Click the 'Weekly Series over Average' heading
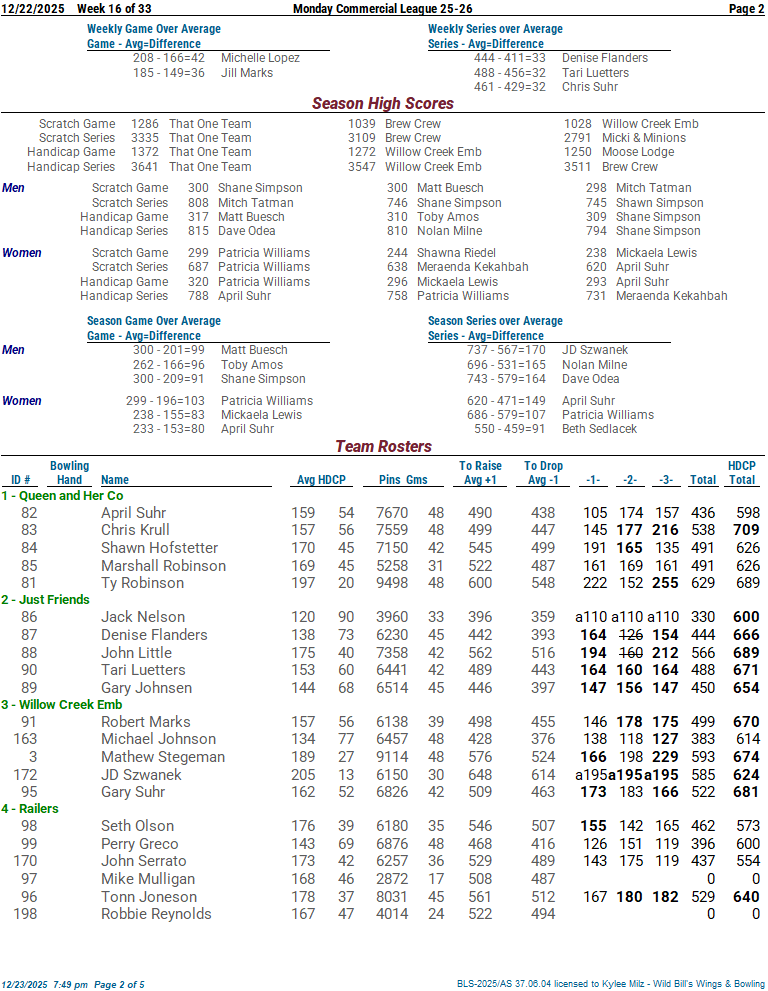768x991 pixels. pyautogui.click(x=495, y=29)
